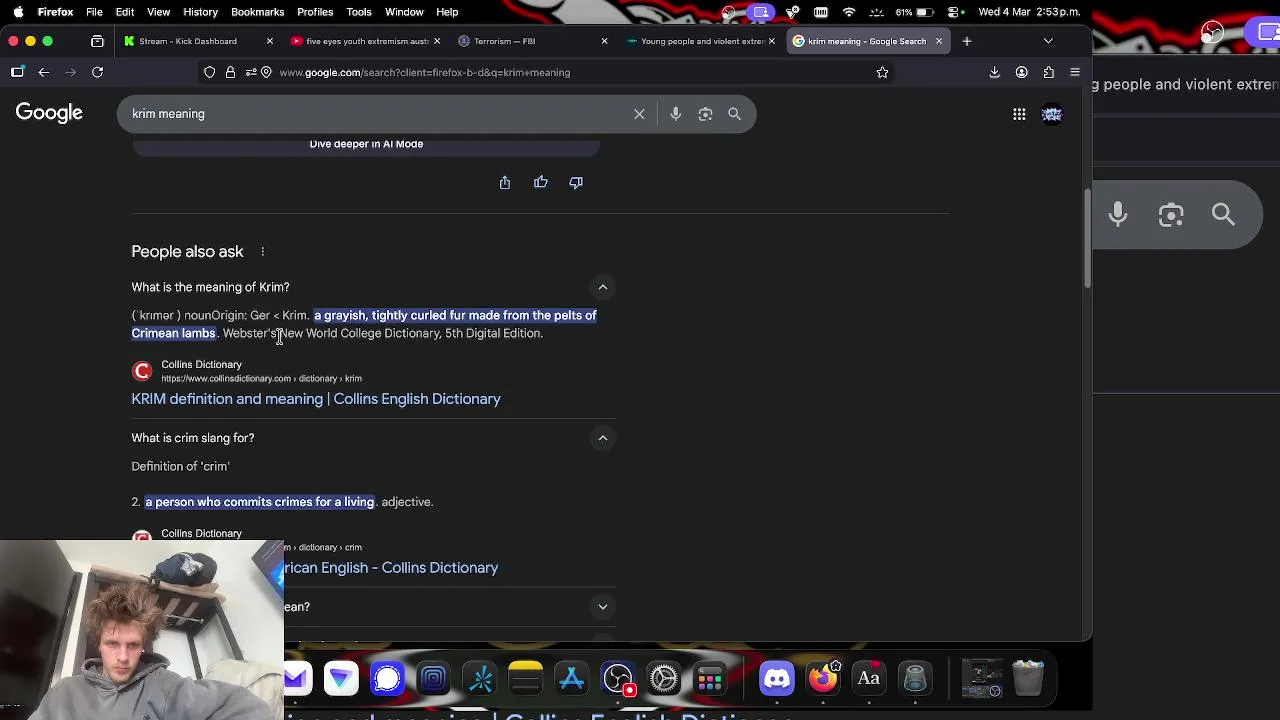Open tracking protection shield icon
Viewport: 1280px width, 720px height.
pos(209,72)
